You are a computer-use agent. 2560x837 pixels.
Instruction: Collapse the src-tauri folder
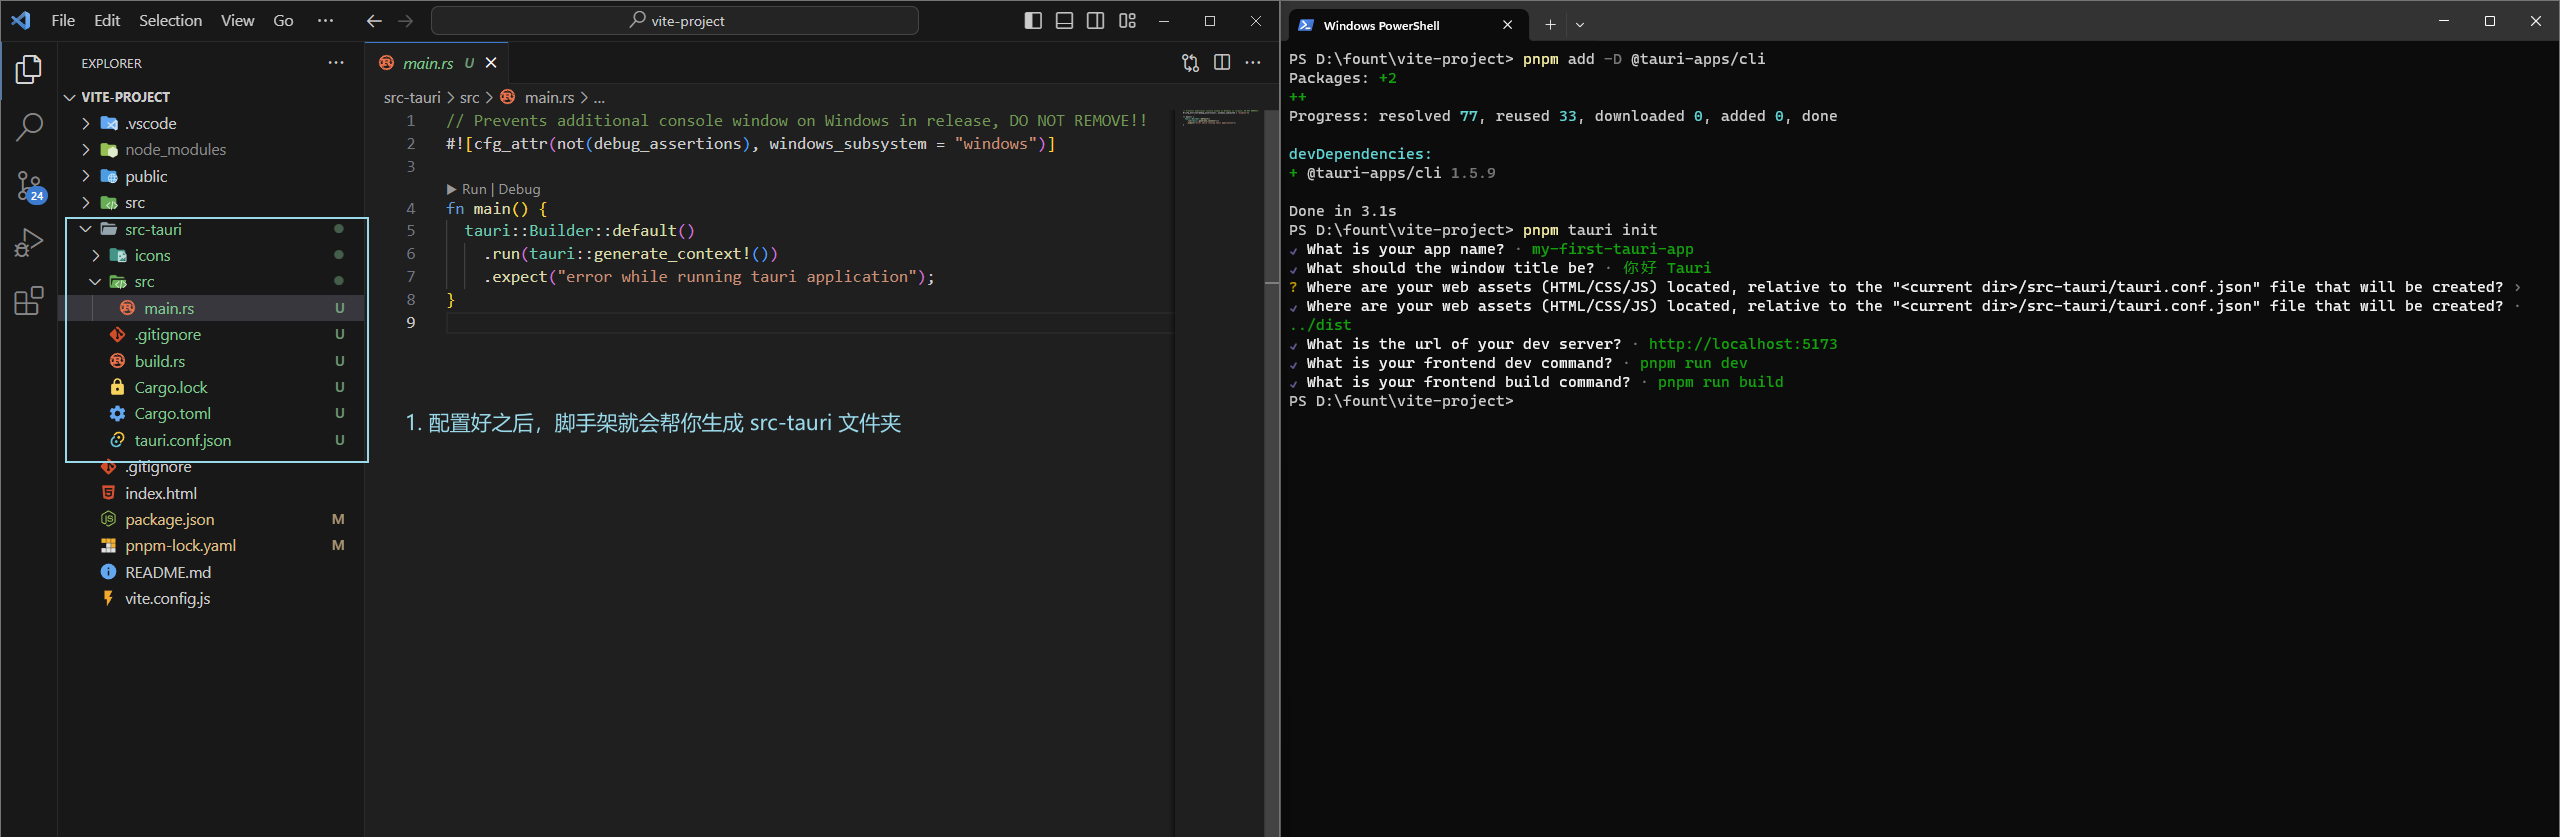tap(213, 229)
